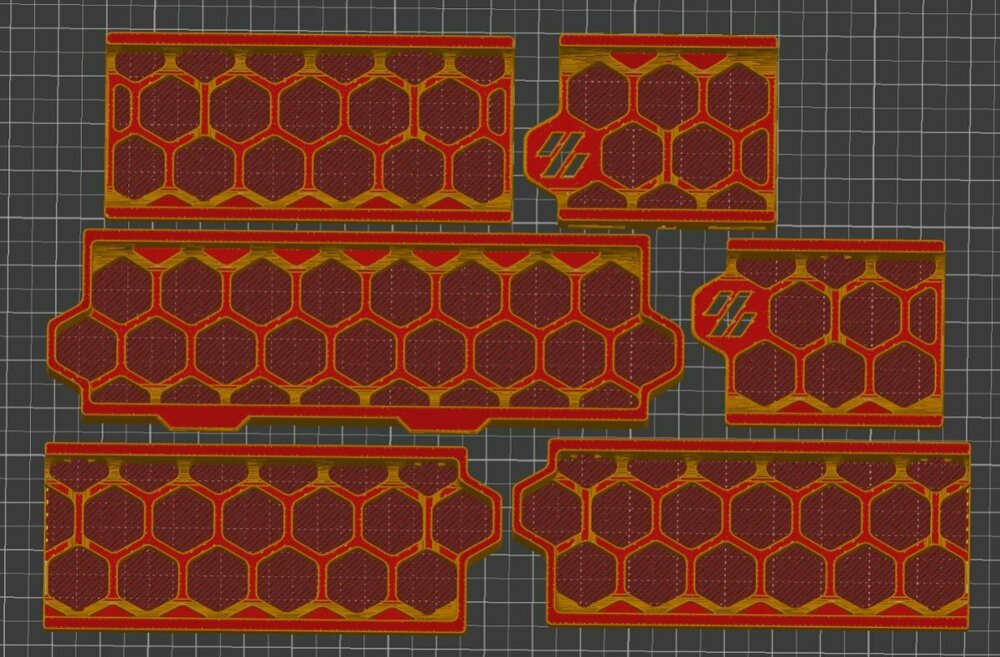
Task: Click the slashed logo on the middle-right panel
Action: coord(729,313)
